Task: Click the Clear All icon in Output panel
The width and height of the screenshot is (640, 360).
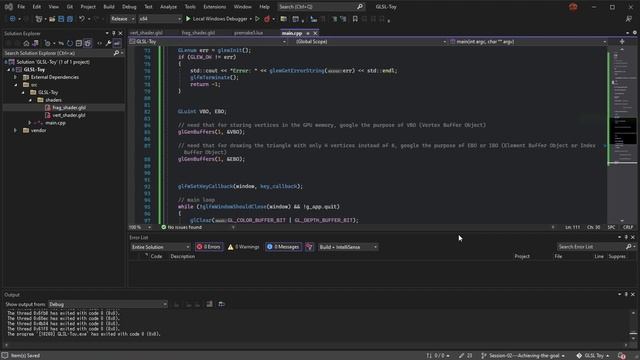Action: pyautogui.click(x=209, y=304)
